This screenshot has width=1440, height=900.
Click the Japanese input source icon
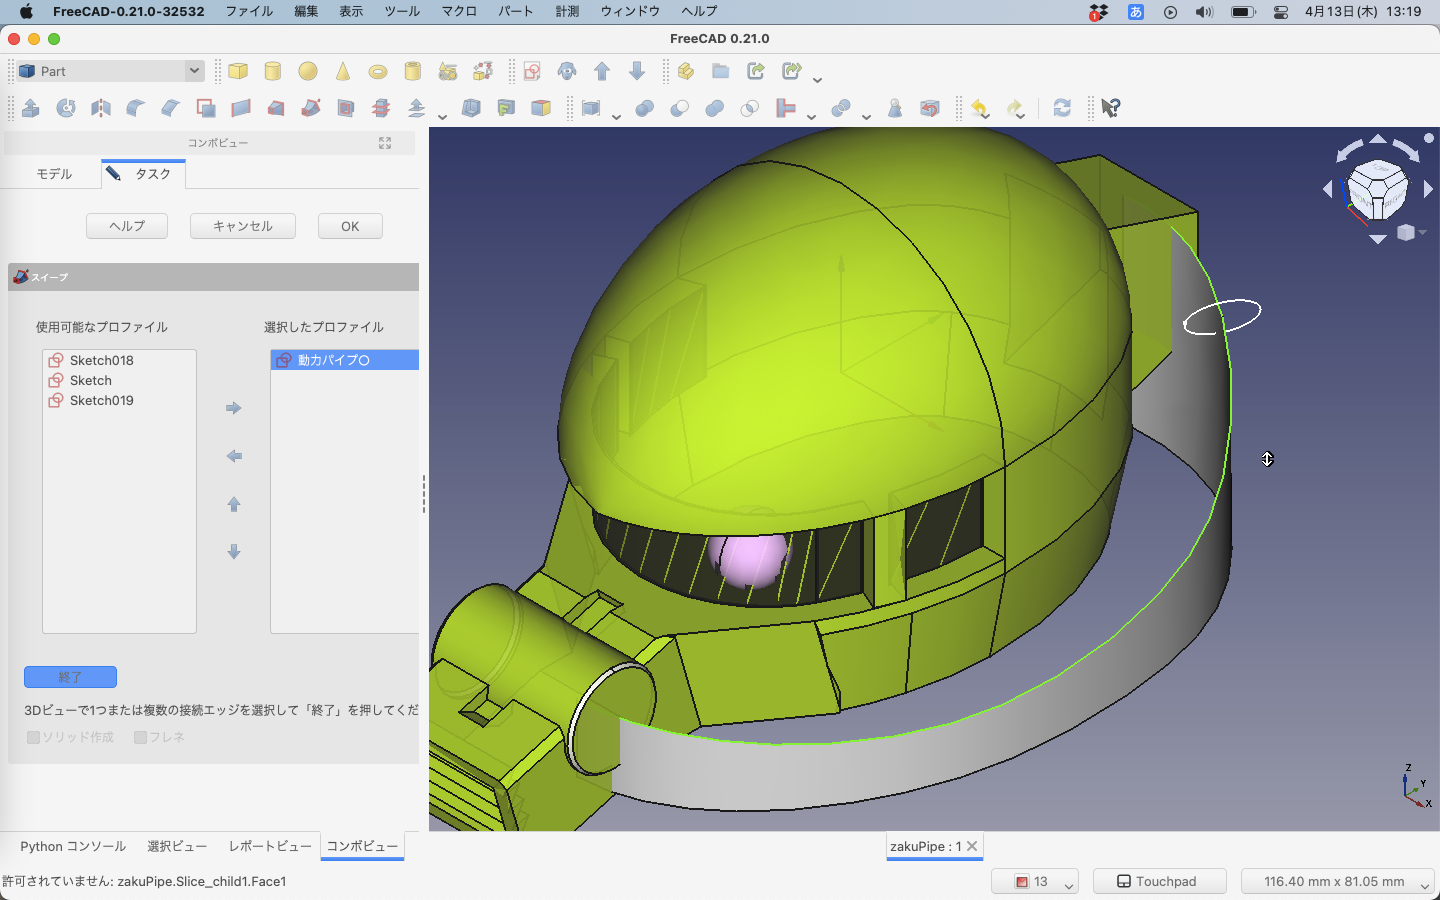(1136, 11)
